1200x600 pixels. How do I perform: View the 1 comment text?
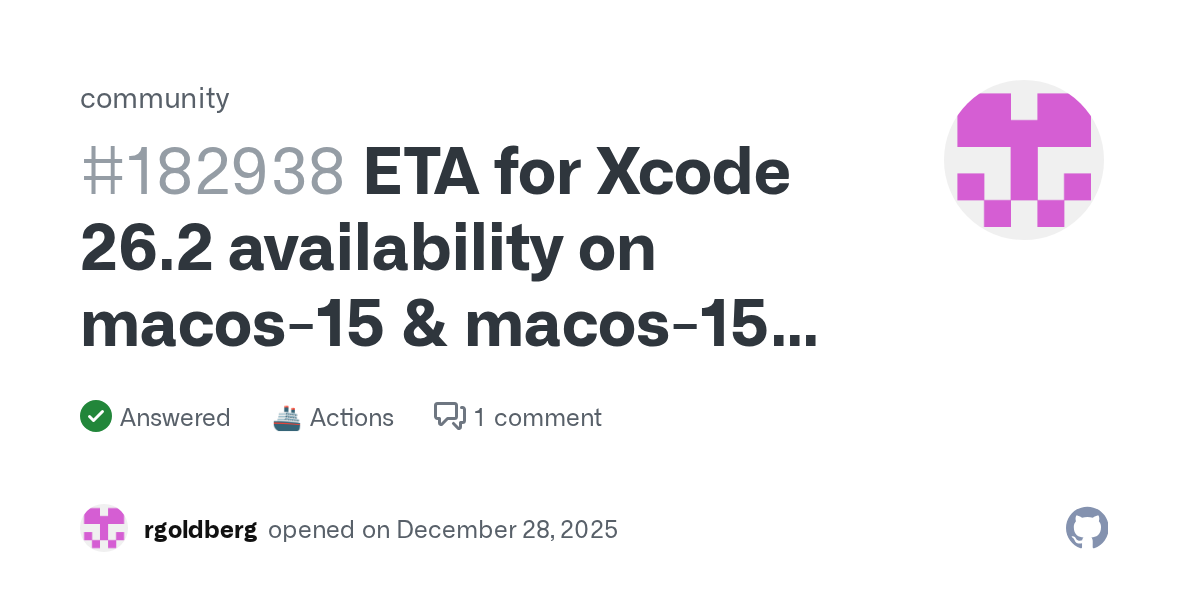[537, 417]
